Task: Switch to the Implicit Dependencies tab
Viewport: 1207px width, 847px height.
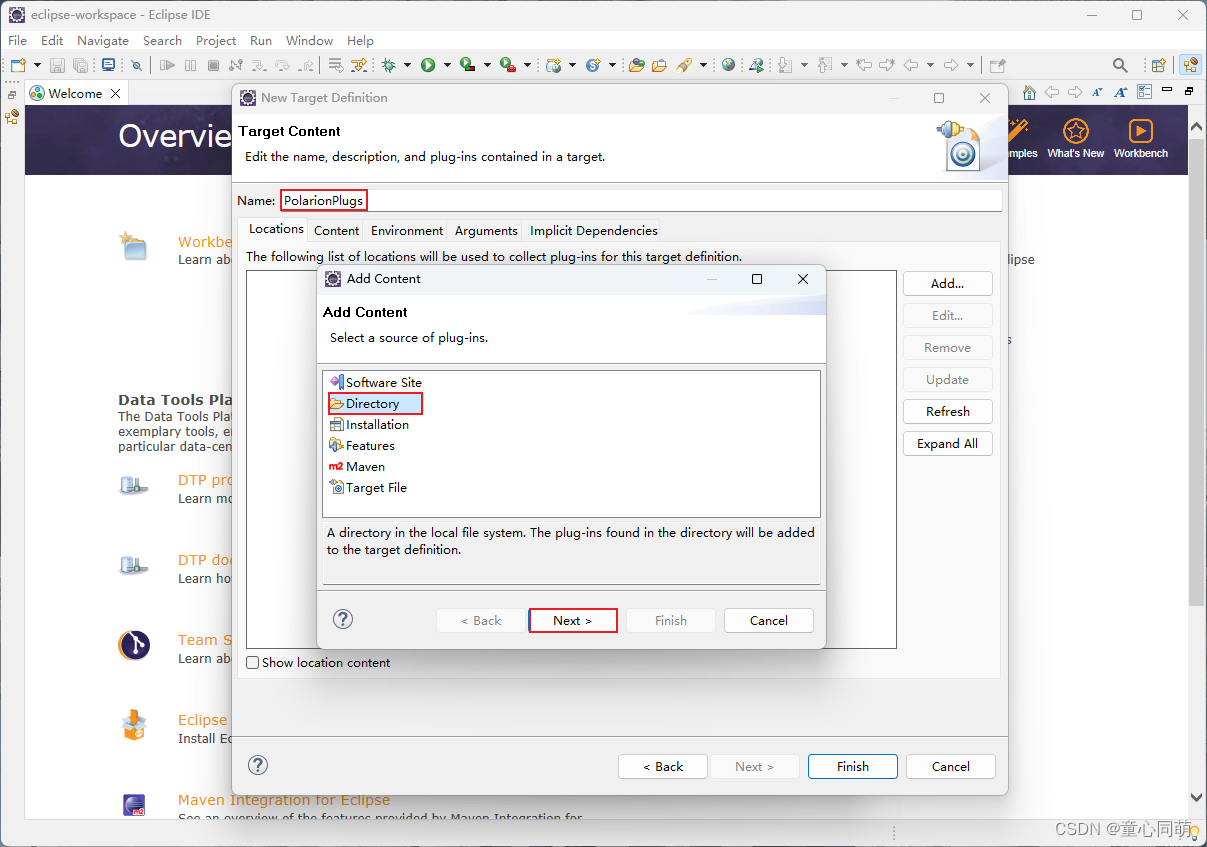Action: tap(594, 230)
